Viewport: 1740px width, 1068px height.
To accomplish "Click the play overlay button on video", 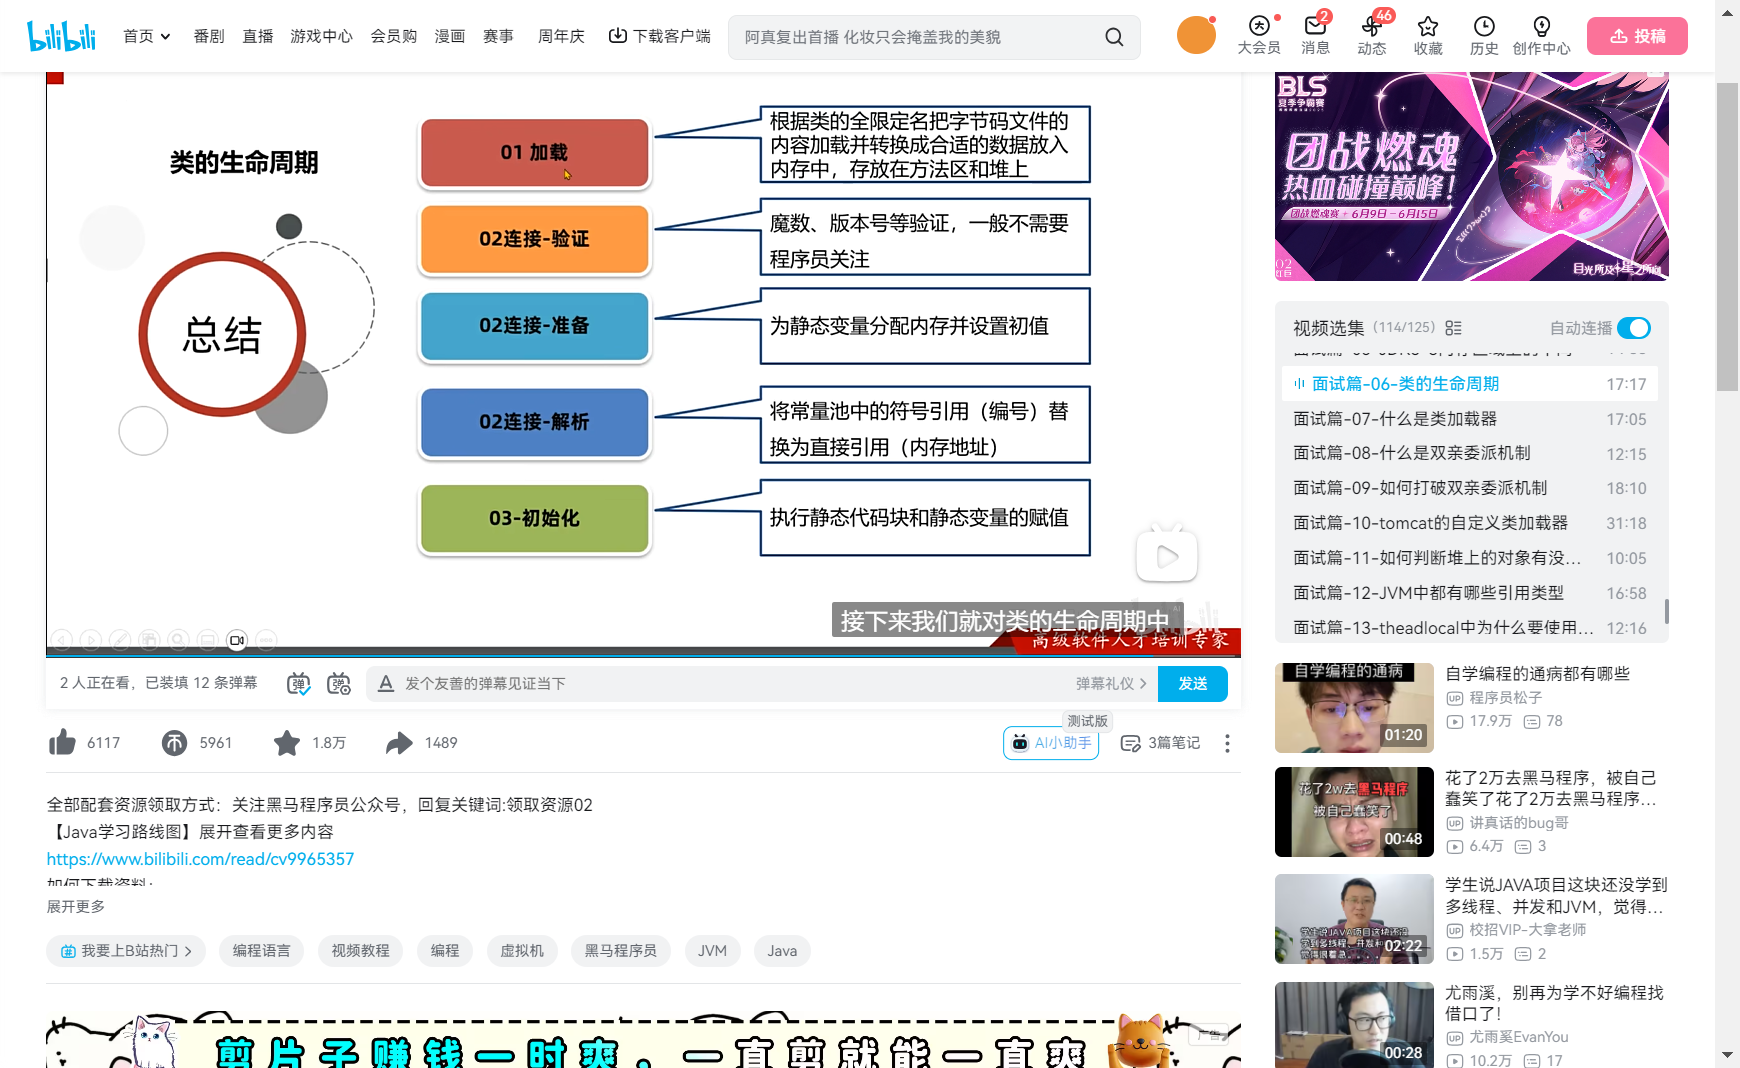I will click(x=1167, y=555).
